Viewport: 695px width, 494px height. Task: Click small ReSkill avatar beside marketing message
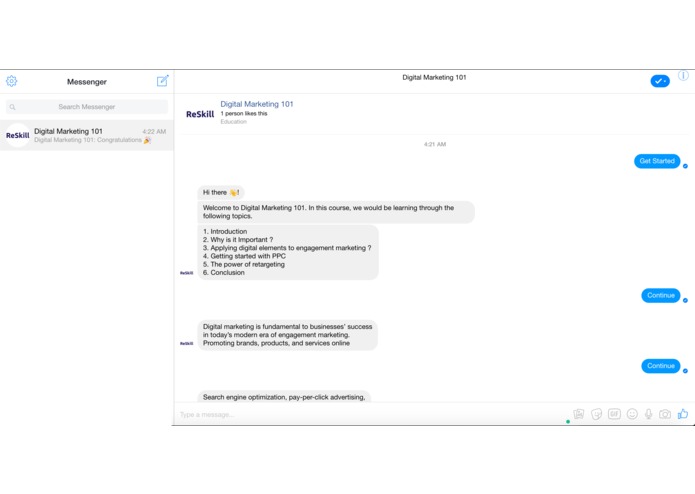click(187, 343)
